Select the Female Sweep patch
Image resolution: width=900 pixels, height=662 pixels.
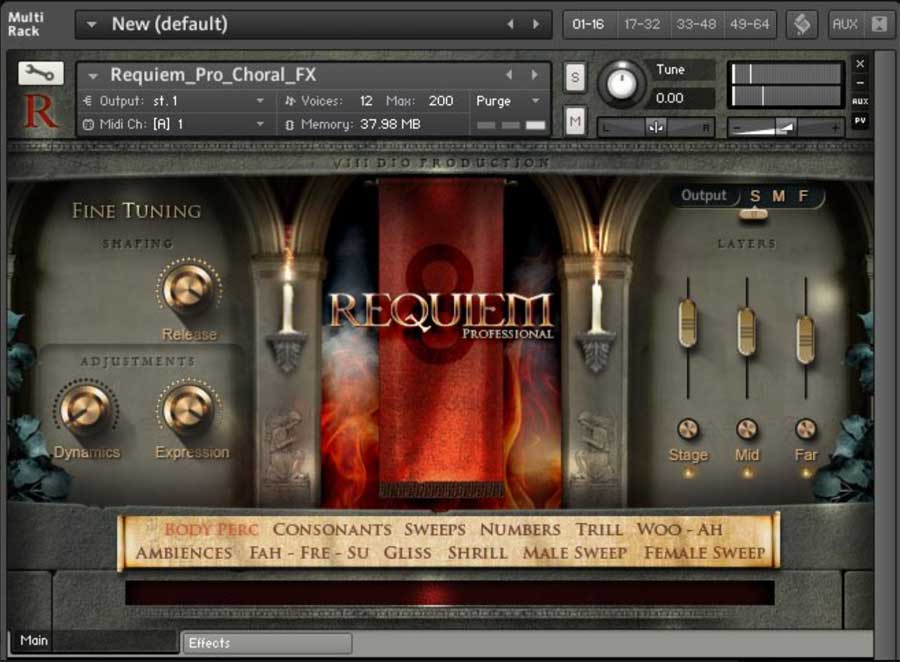(704, 553)
